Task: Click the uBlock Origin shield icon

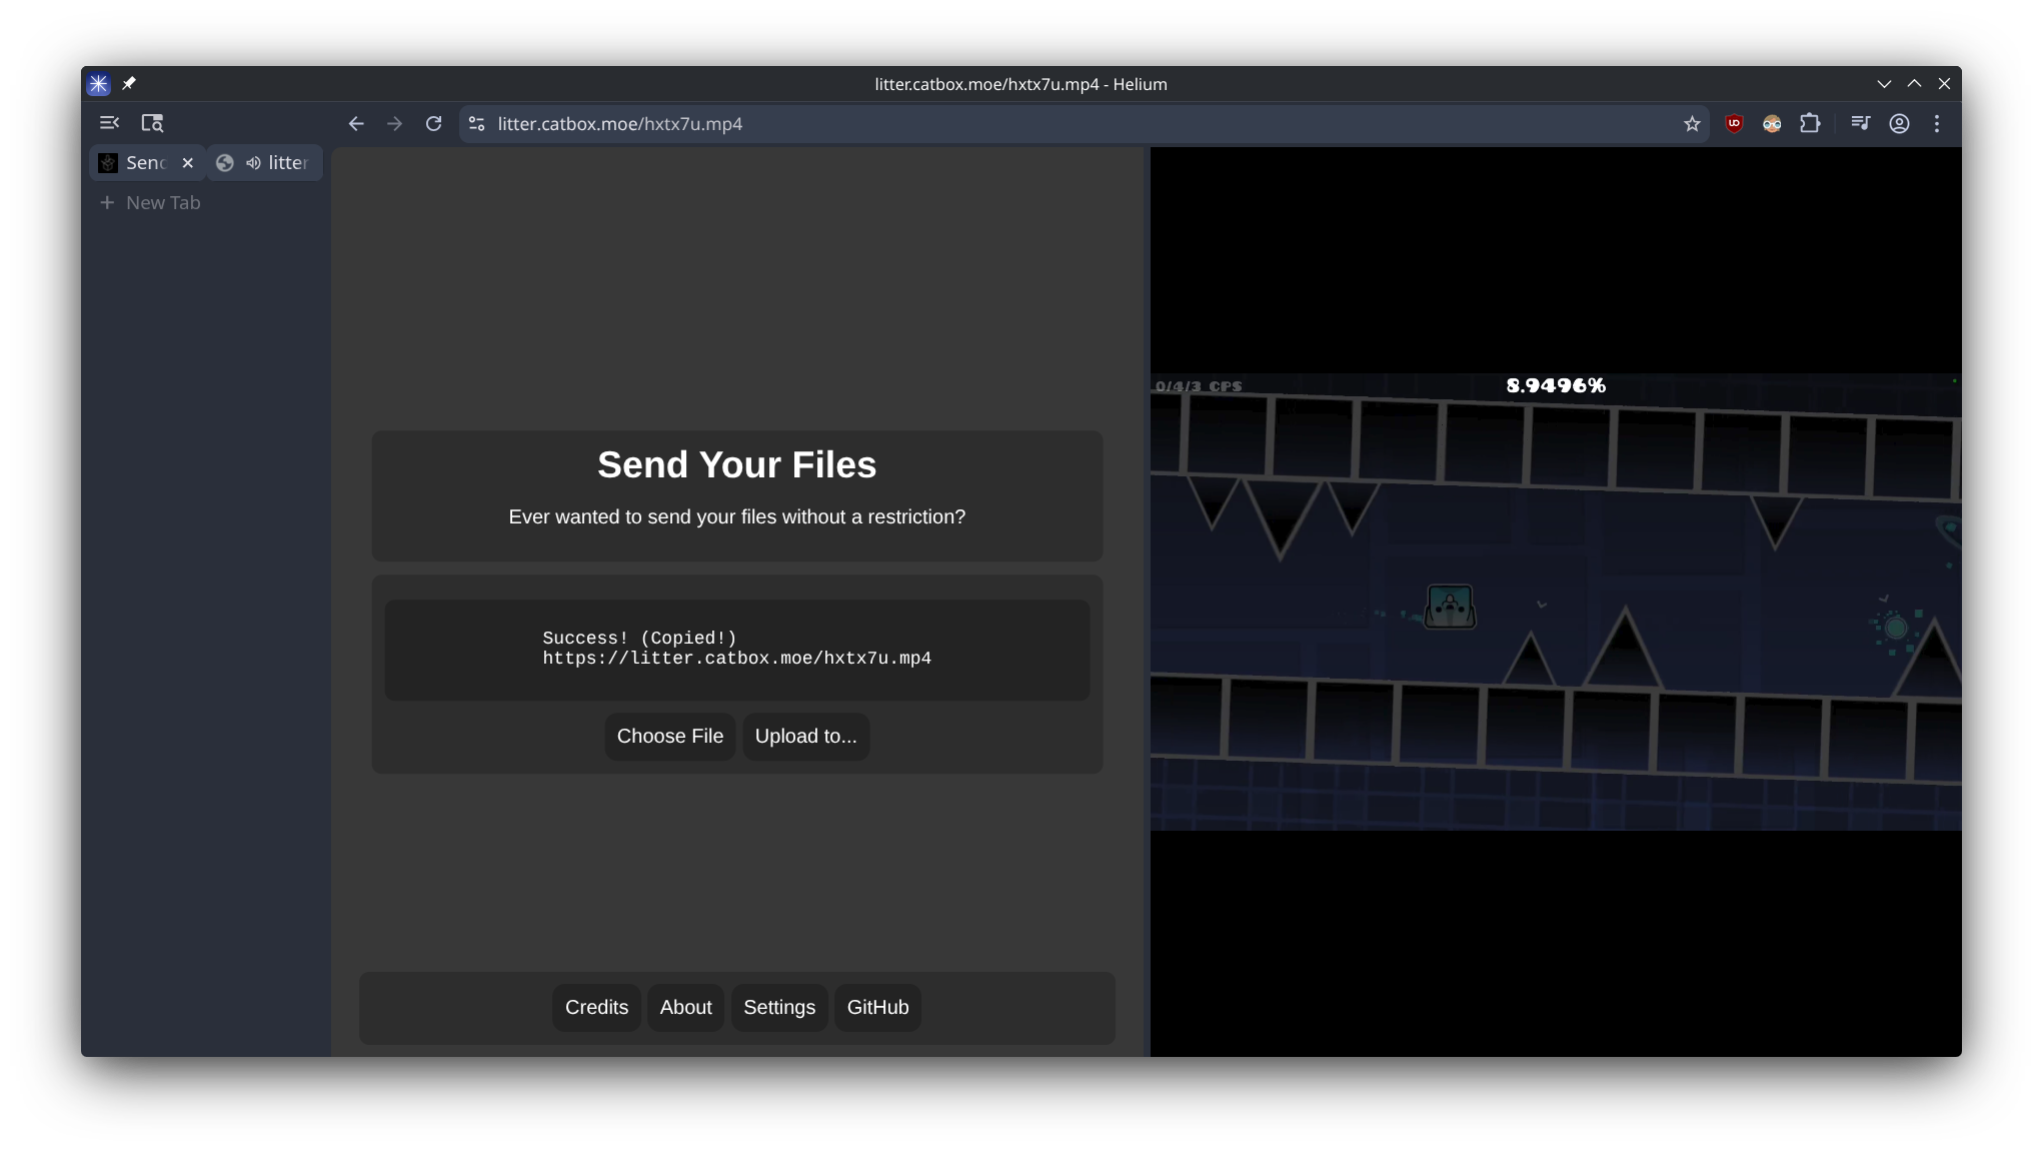Action: coord(1734,123)
